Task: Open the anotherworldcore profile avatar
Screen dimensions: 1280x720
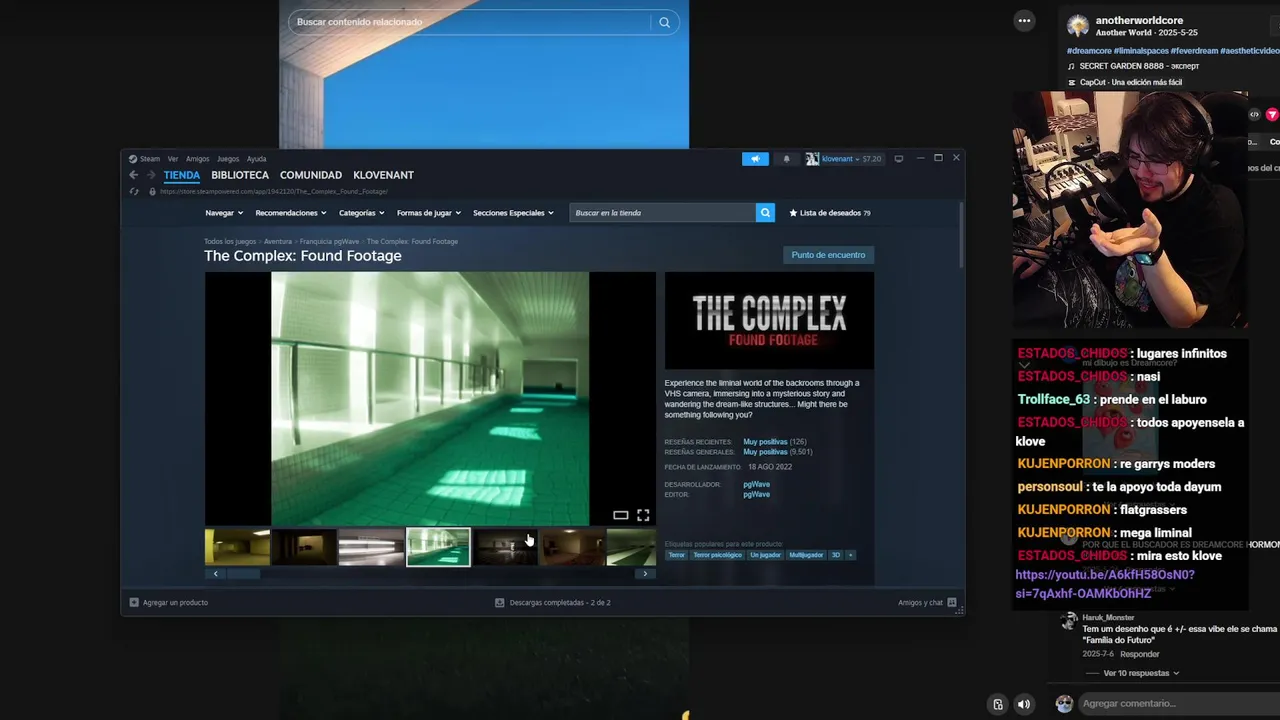Action: pos(1078,25)
